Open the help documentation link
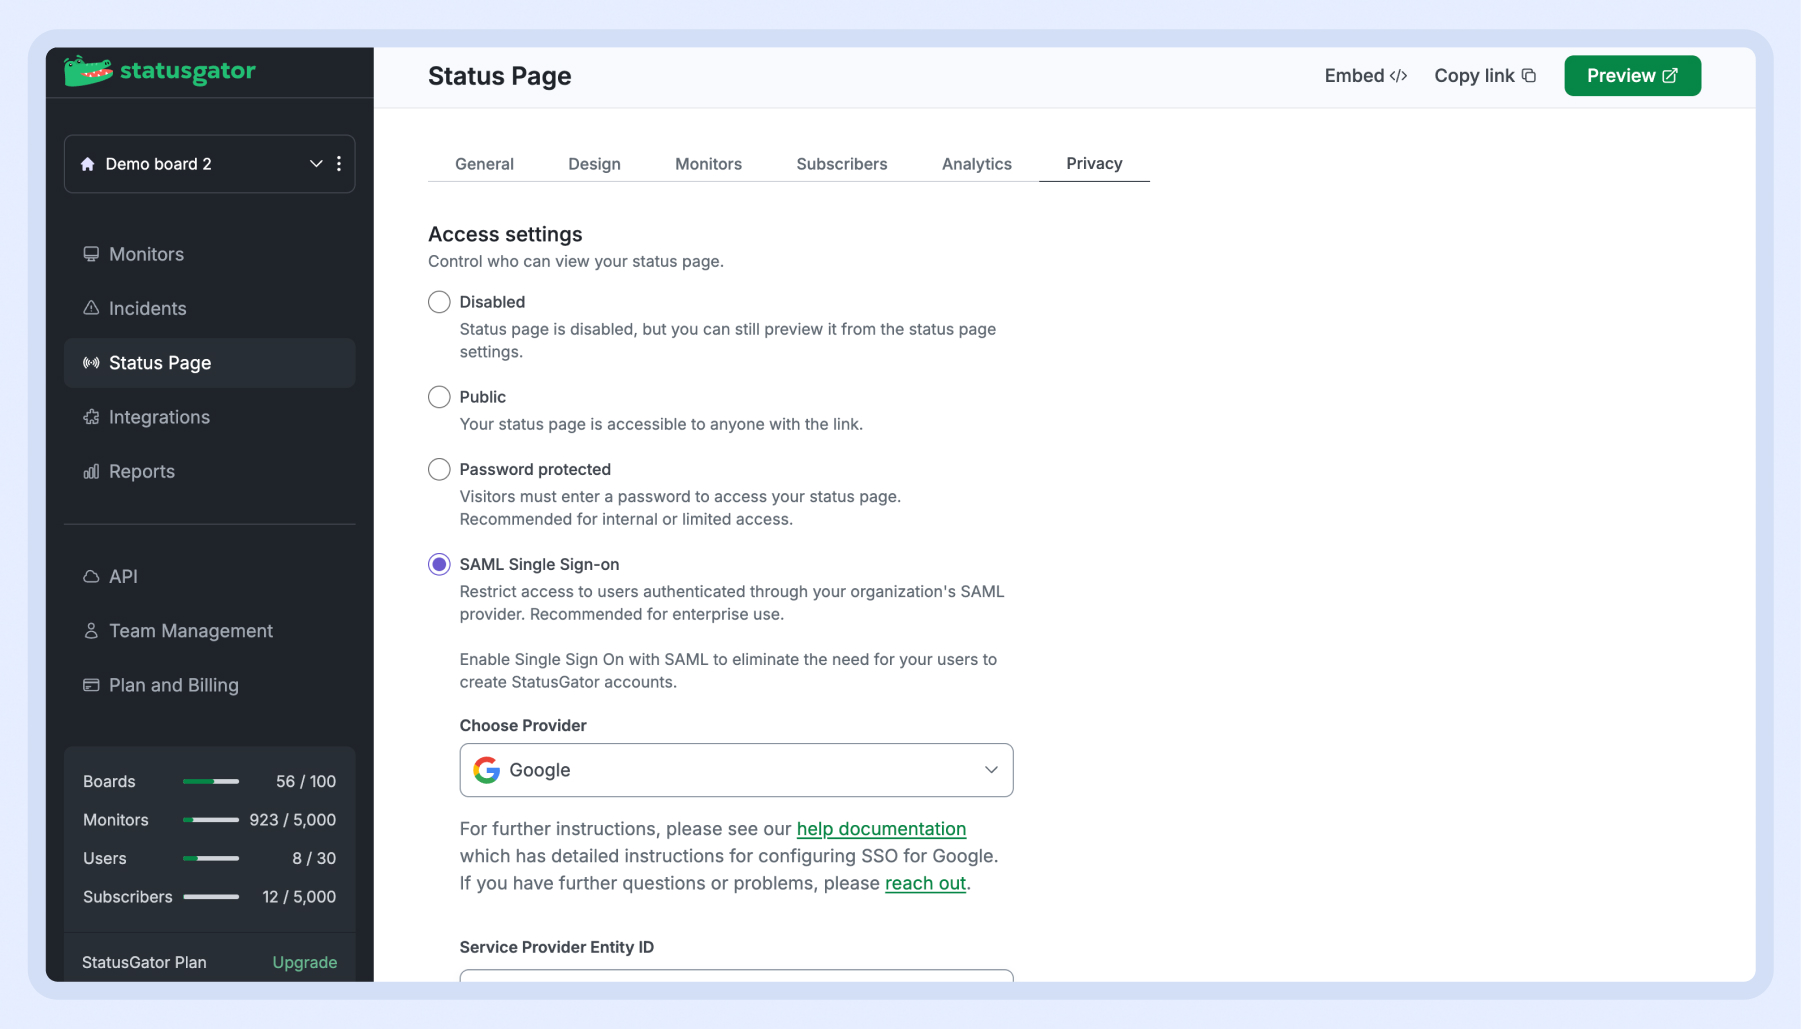Screen dimensions: 1801x1029 pos(881,829)
